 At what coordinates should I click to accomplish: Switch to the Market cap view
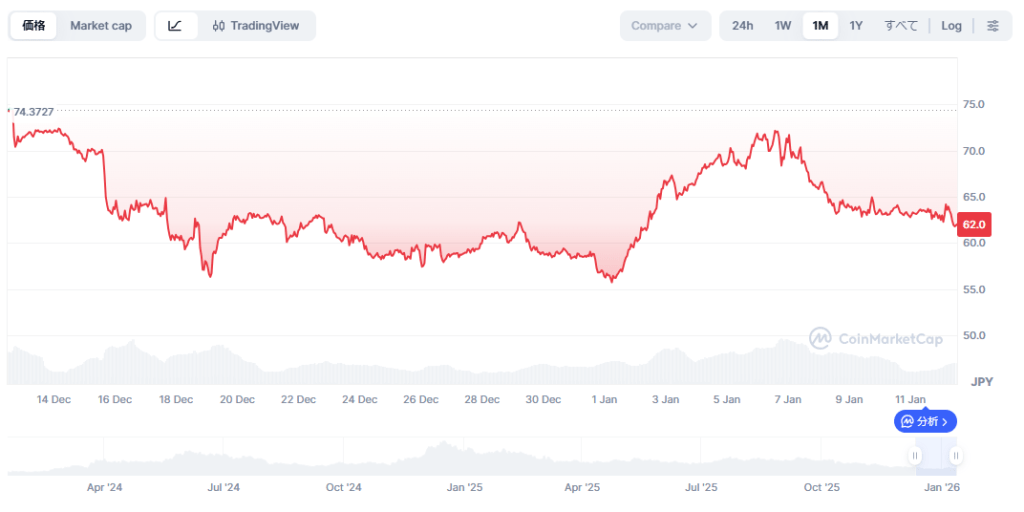[100, 26]
